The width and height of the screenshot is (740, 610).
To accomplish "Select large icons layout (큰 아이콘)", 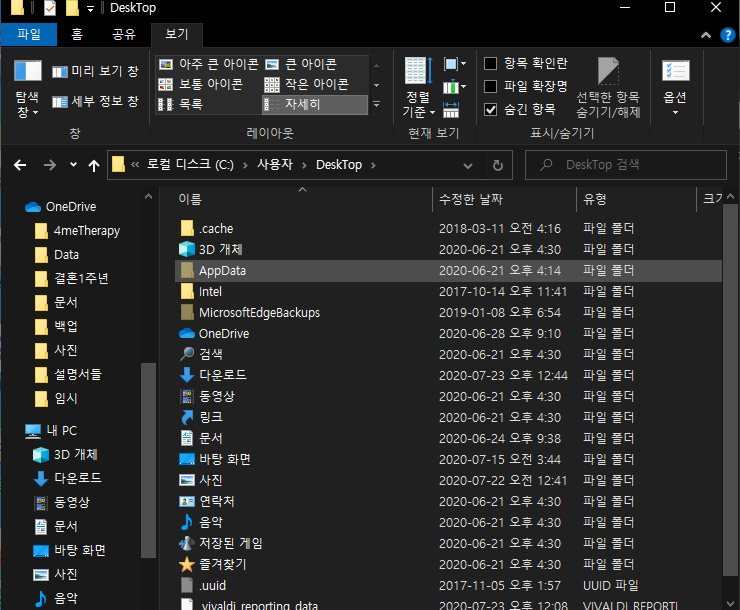I will pyautogui.click(x=301, y=64).
